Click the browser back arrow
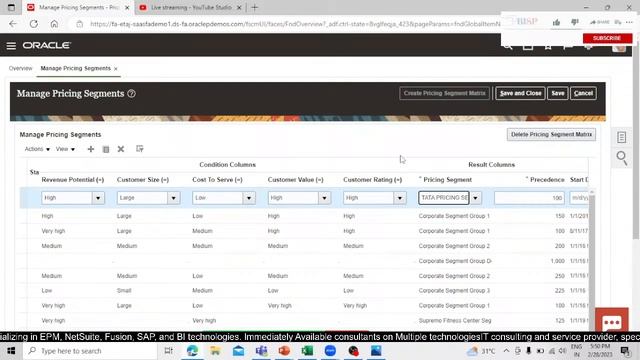Viewport: 640px width, 360px height. tap(13, 24)
